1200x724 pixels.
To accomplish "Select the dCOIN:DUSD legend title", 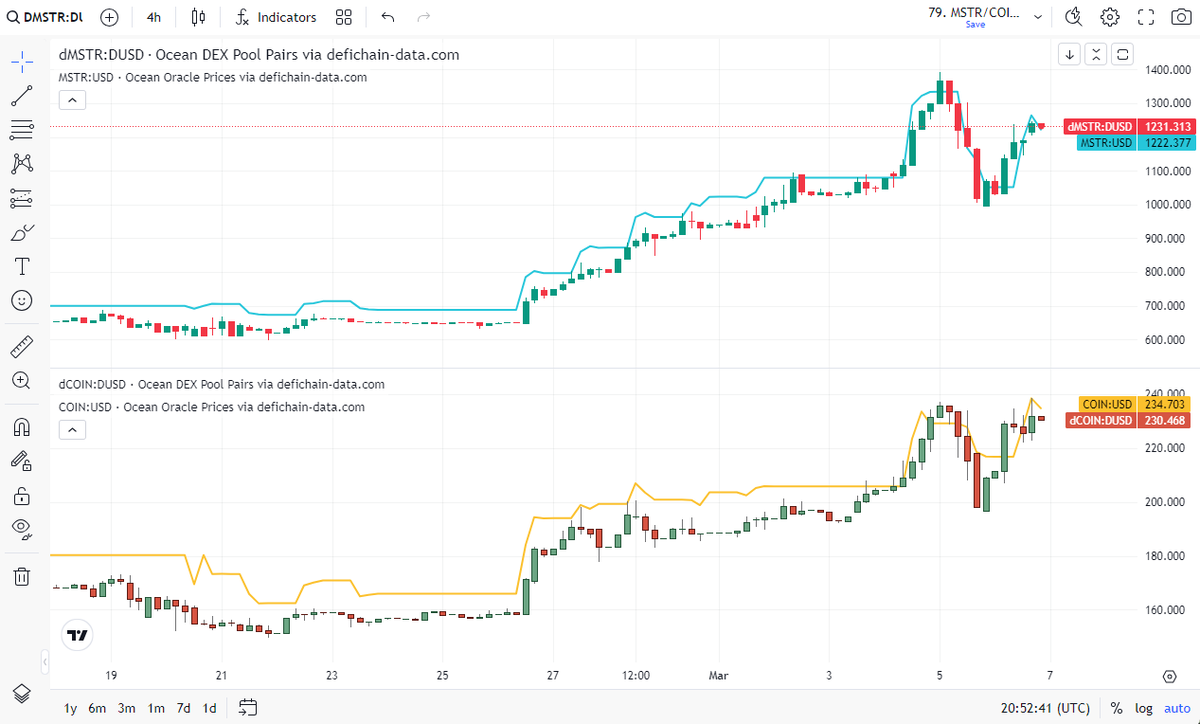I will point(222,384).
